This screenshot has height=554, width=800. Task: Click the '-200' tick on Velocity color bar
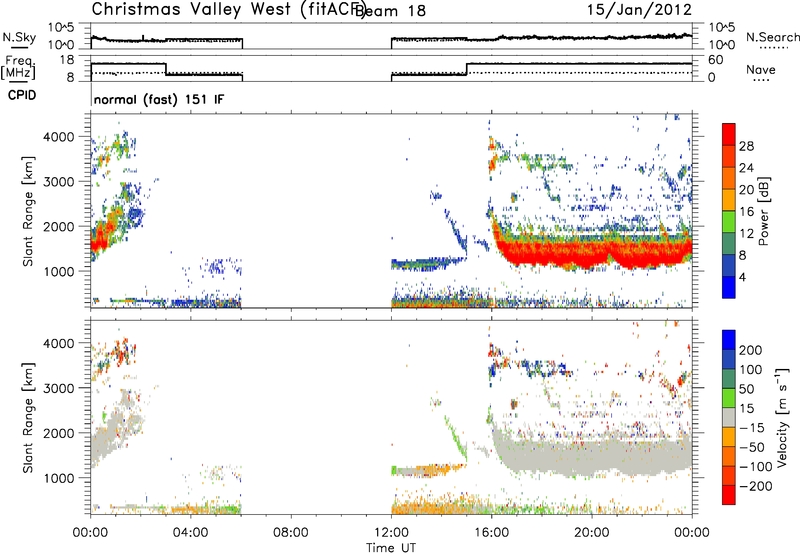[755, 486]
